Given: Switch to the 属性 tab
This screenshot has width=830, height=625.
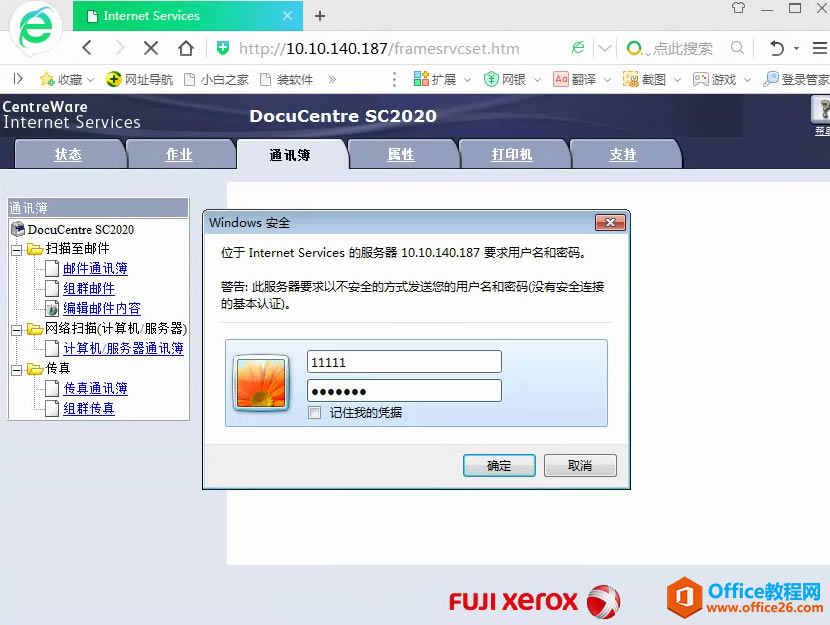Looking at the screenshot, I should tap(401, 155).
